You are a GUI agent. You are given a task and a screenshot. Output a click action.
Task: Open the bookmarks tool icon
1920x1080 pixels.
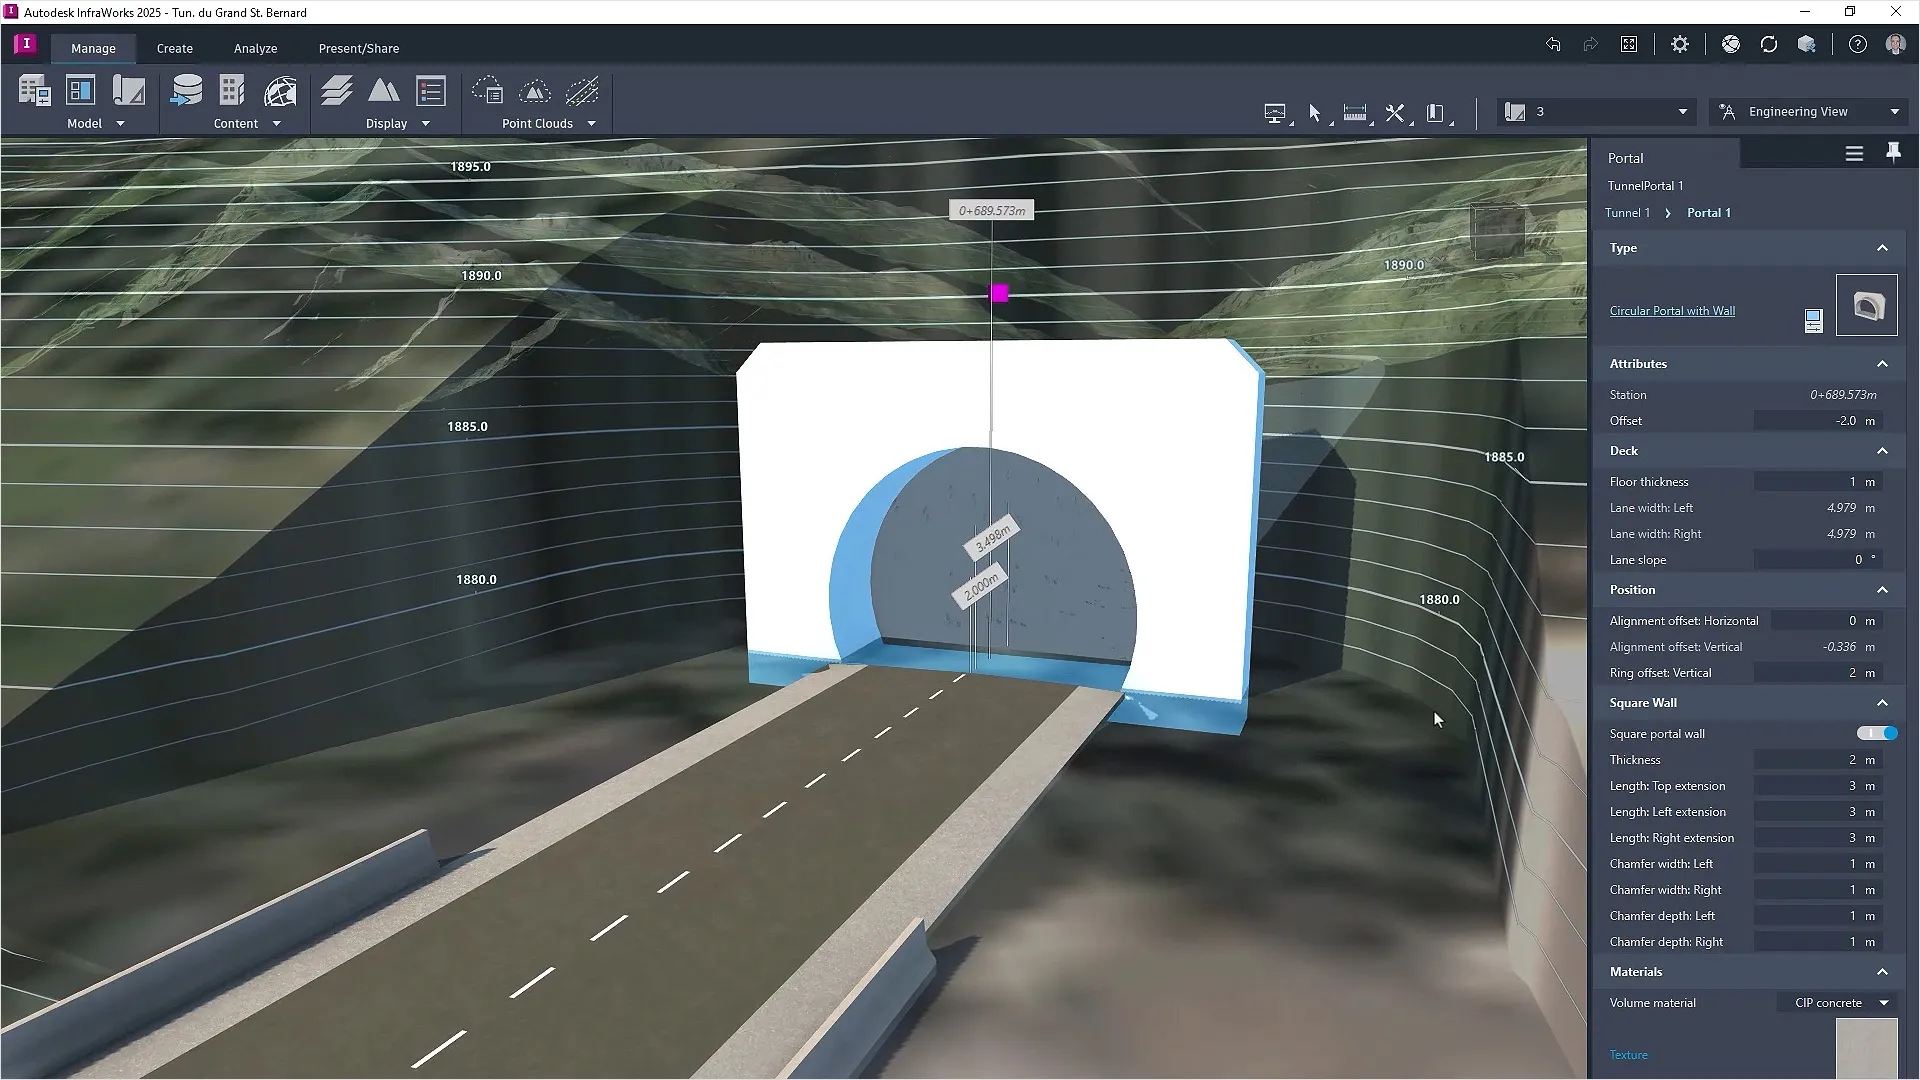tap(1435, 113)
